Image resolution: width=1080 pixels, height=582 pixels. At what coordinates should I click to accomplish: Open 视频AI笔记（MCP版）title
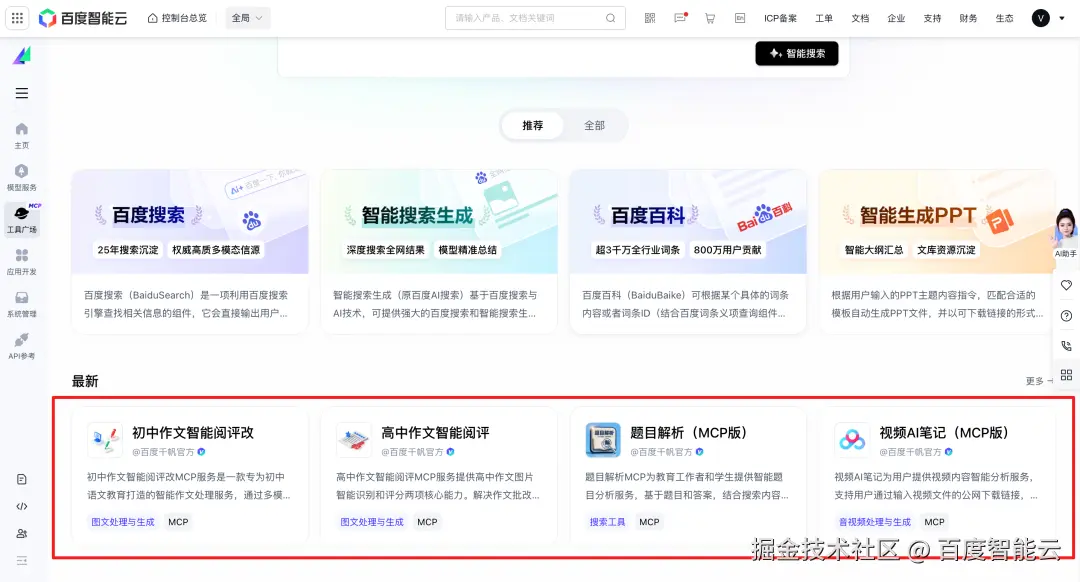coord(944,433)
